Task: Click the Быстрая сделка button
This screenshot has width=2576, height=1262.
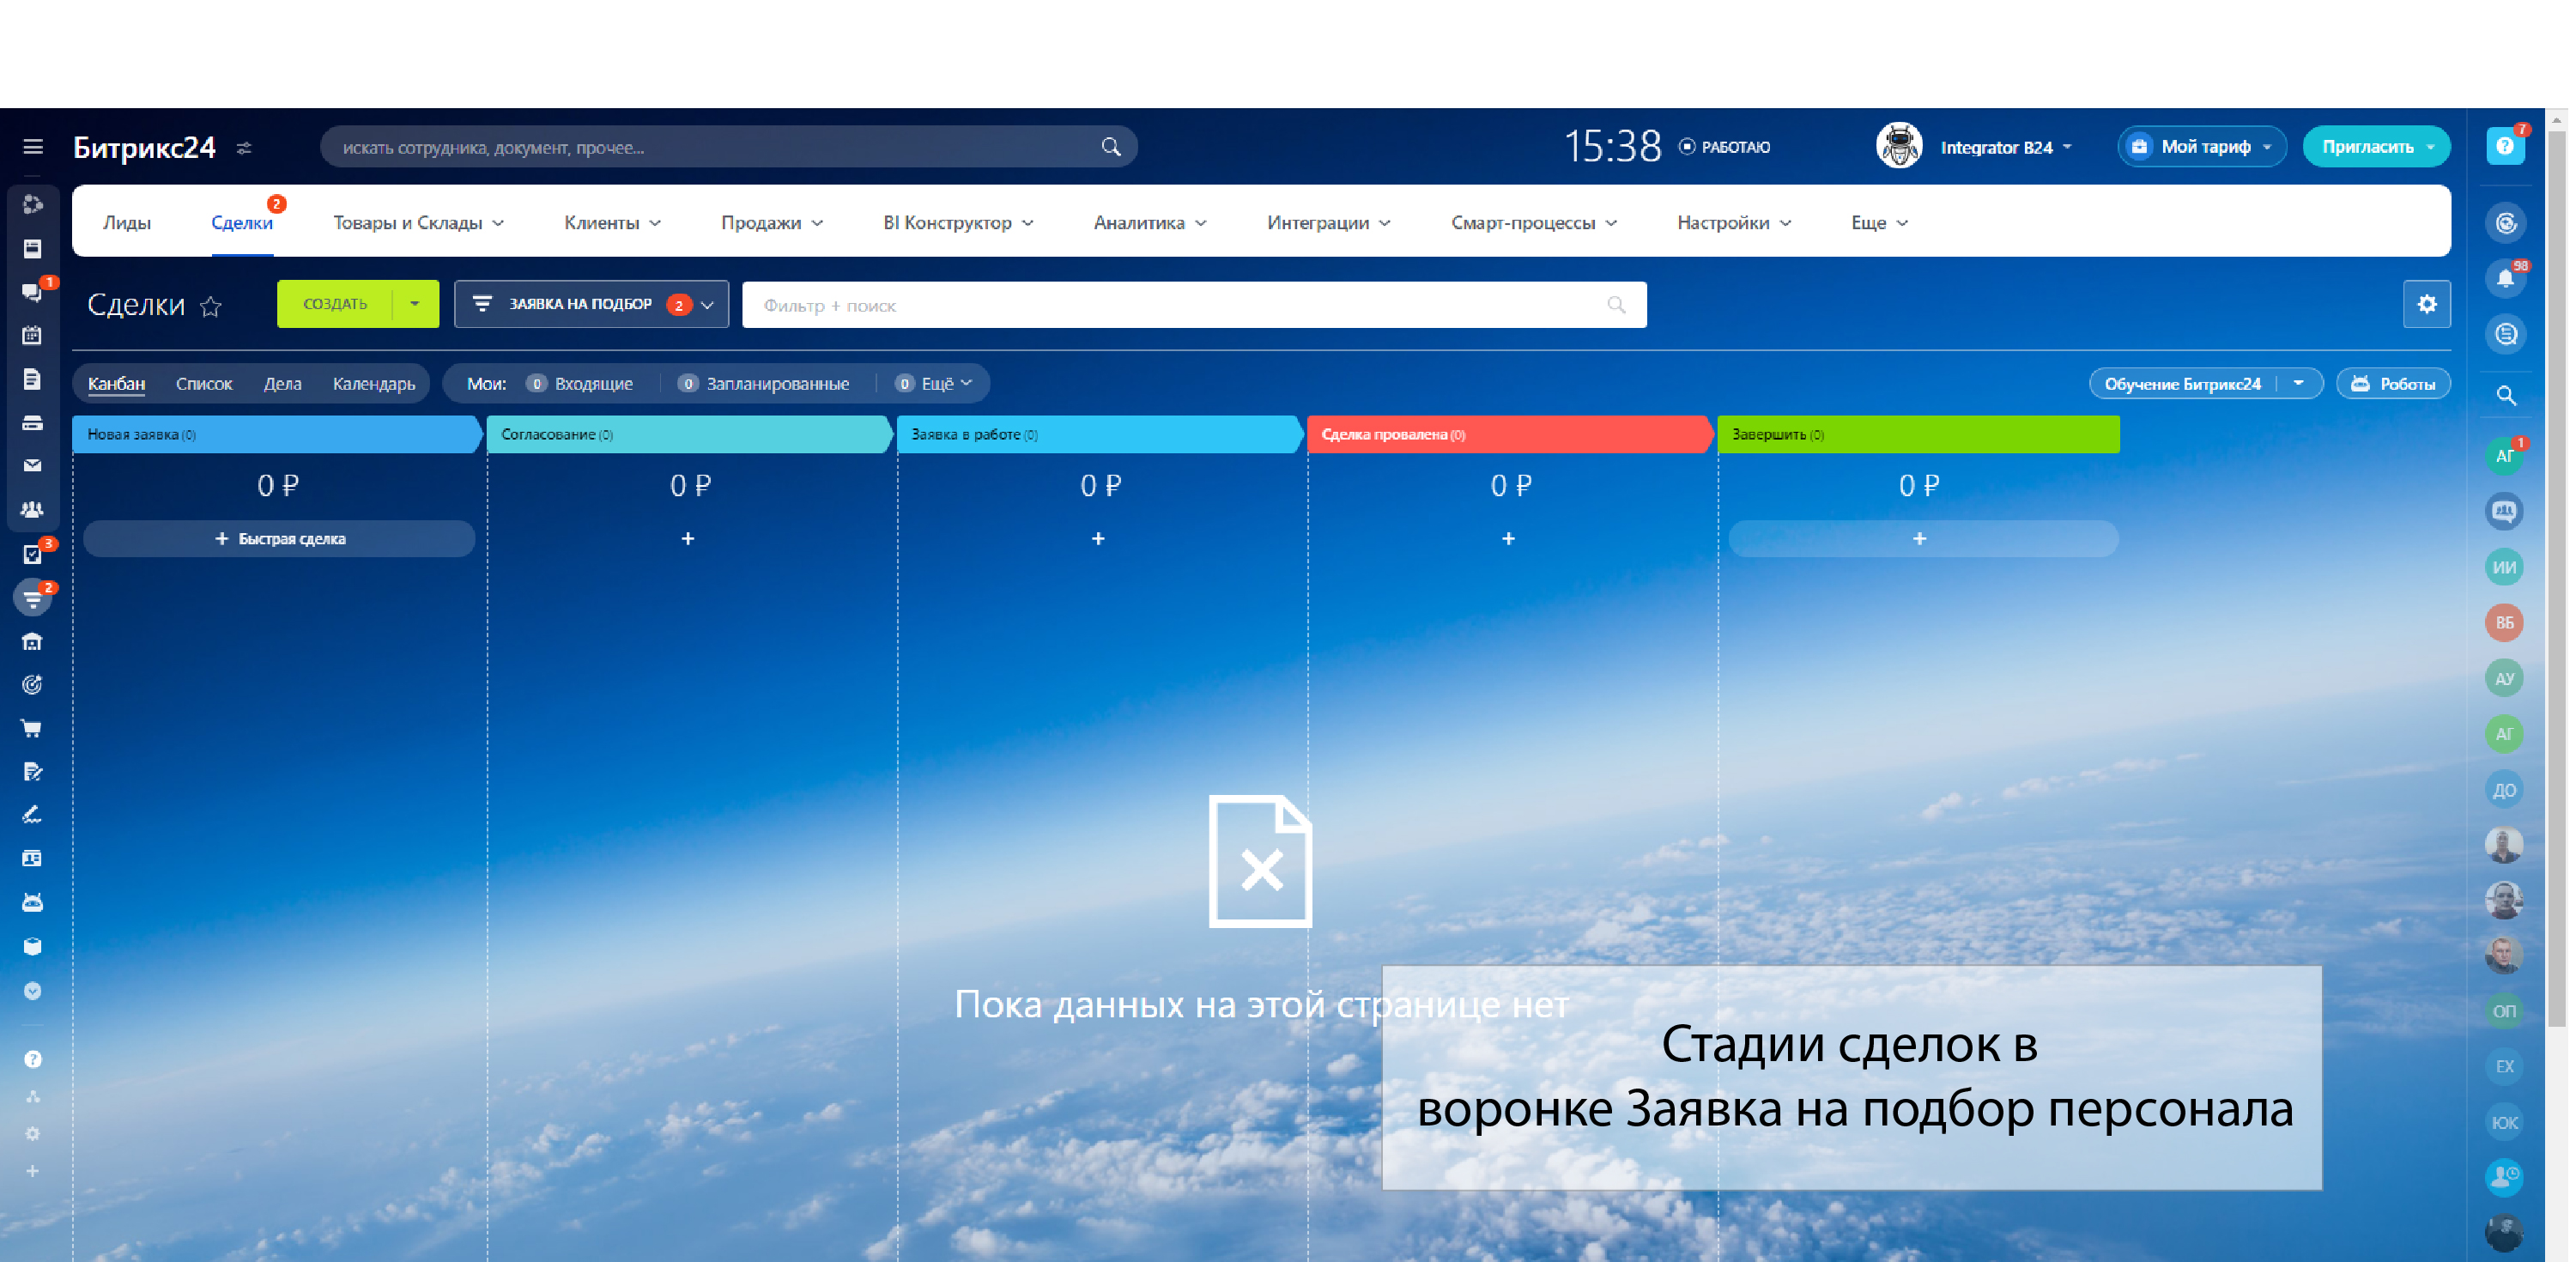Action: click(x=279, y=539)
